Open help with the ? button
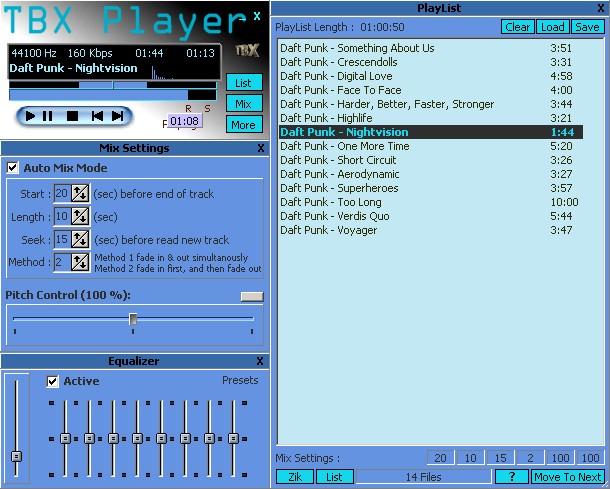This screenshot has width=610, height=489. (512, 477)
